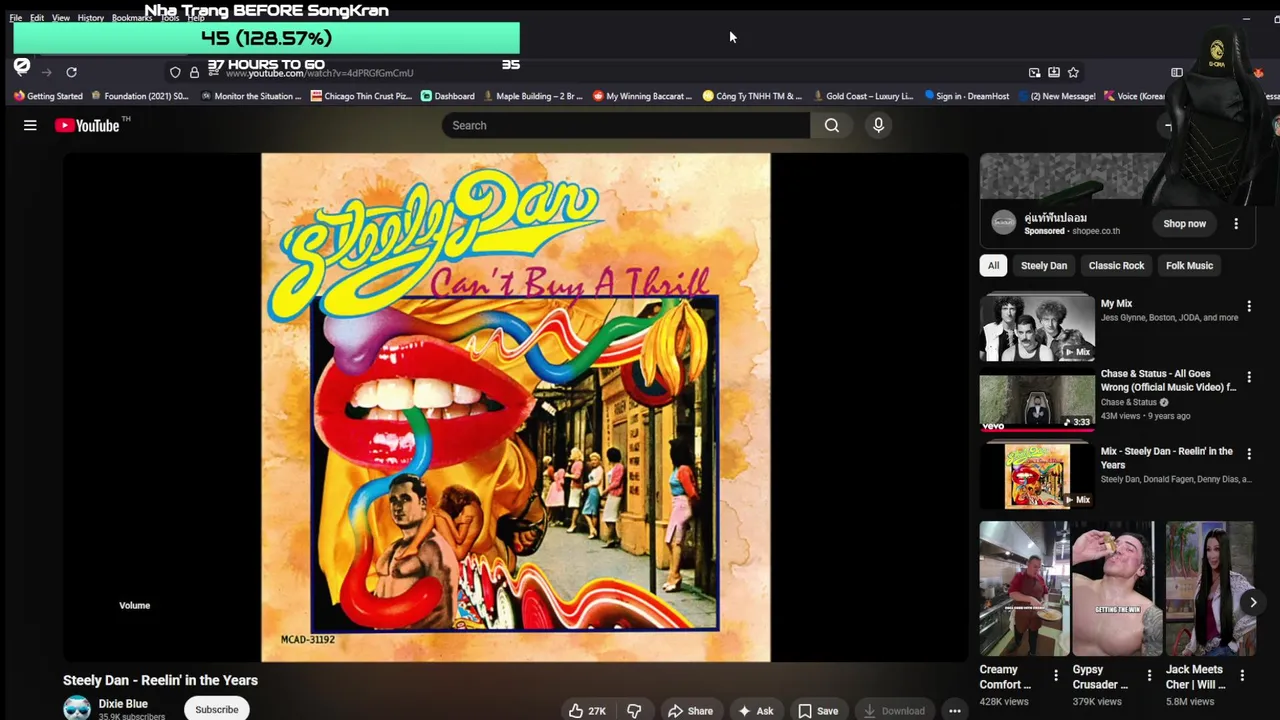This screenshot has width=1280, height=720.
Task: Click the Shop now button
Action: [x=1184, y=224]
